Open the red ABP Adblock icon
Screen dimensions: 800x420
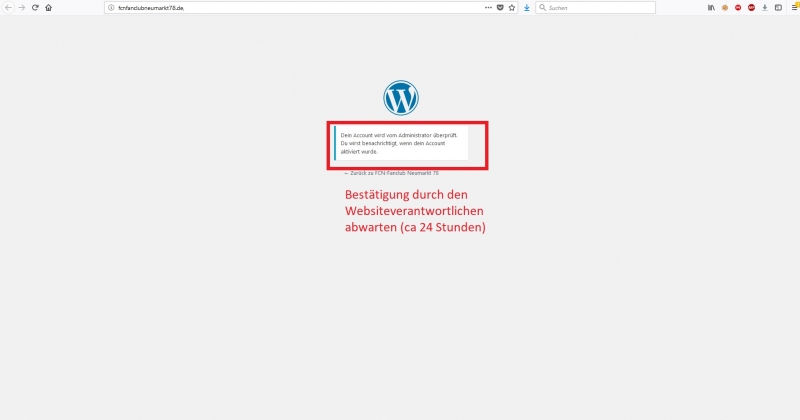click(x=751, y=8)
